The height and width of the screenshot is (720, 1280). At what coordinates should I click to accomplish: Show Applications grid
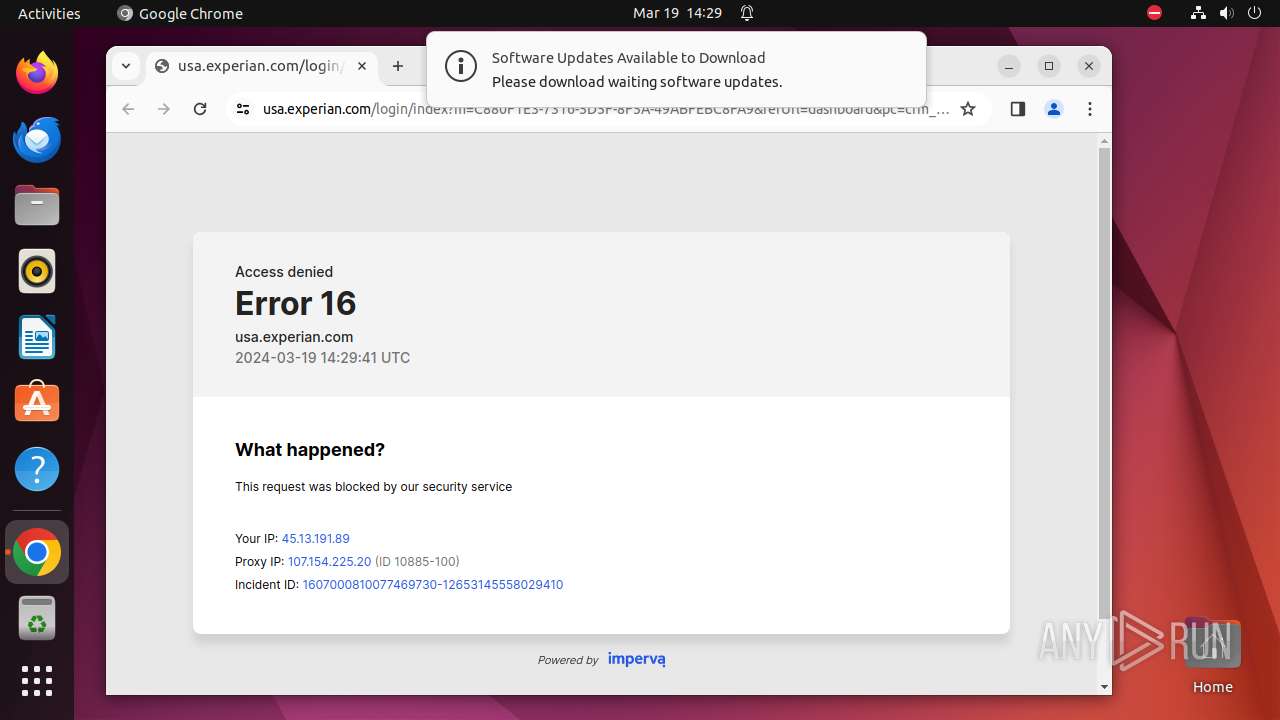coord(37,681)
